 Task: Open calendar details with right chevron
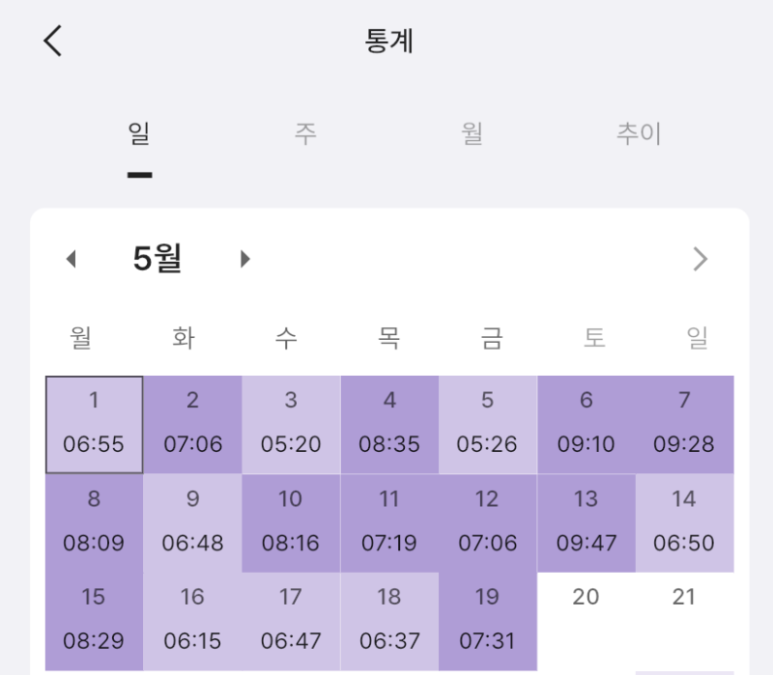[x=700, y=259]
